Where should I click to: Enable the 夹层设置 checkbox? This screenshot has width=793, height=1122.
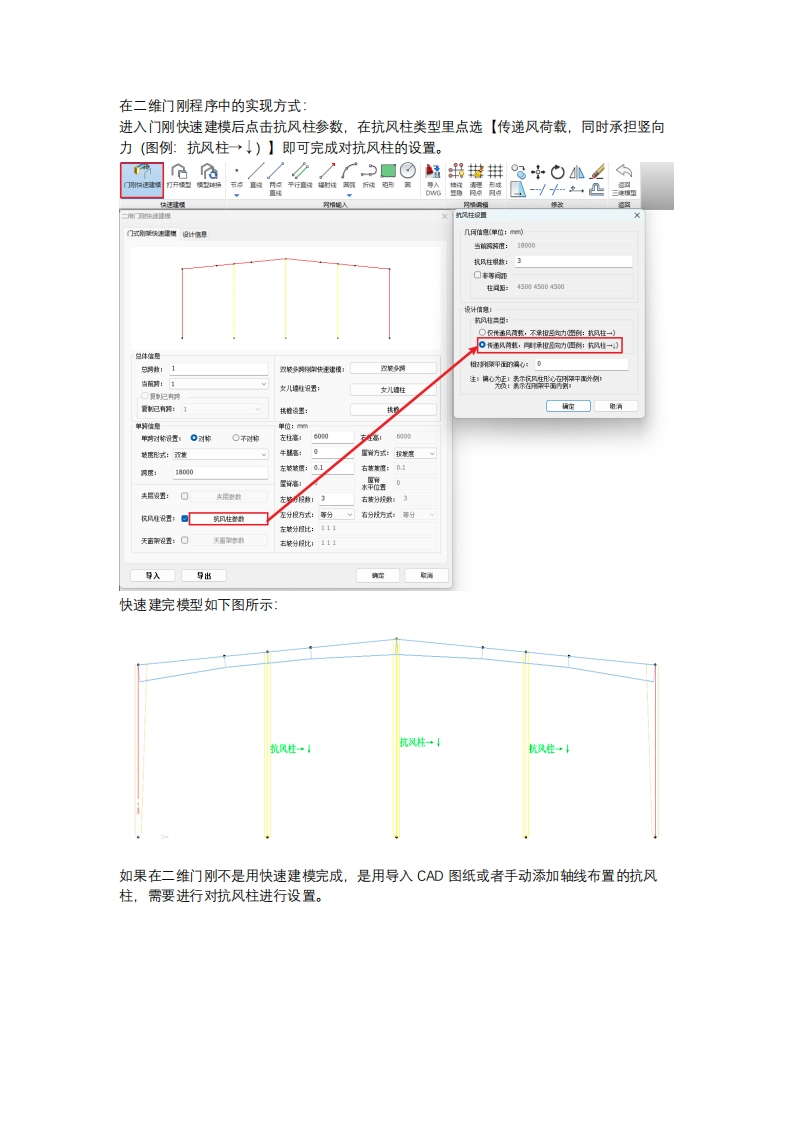click(x=185, y=496)
